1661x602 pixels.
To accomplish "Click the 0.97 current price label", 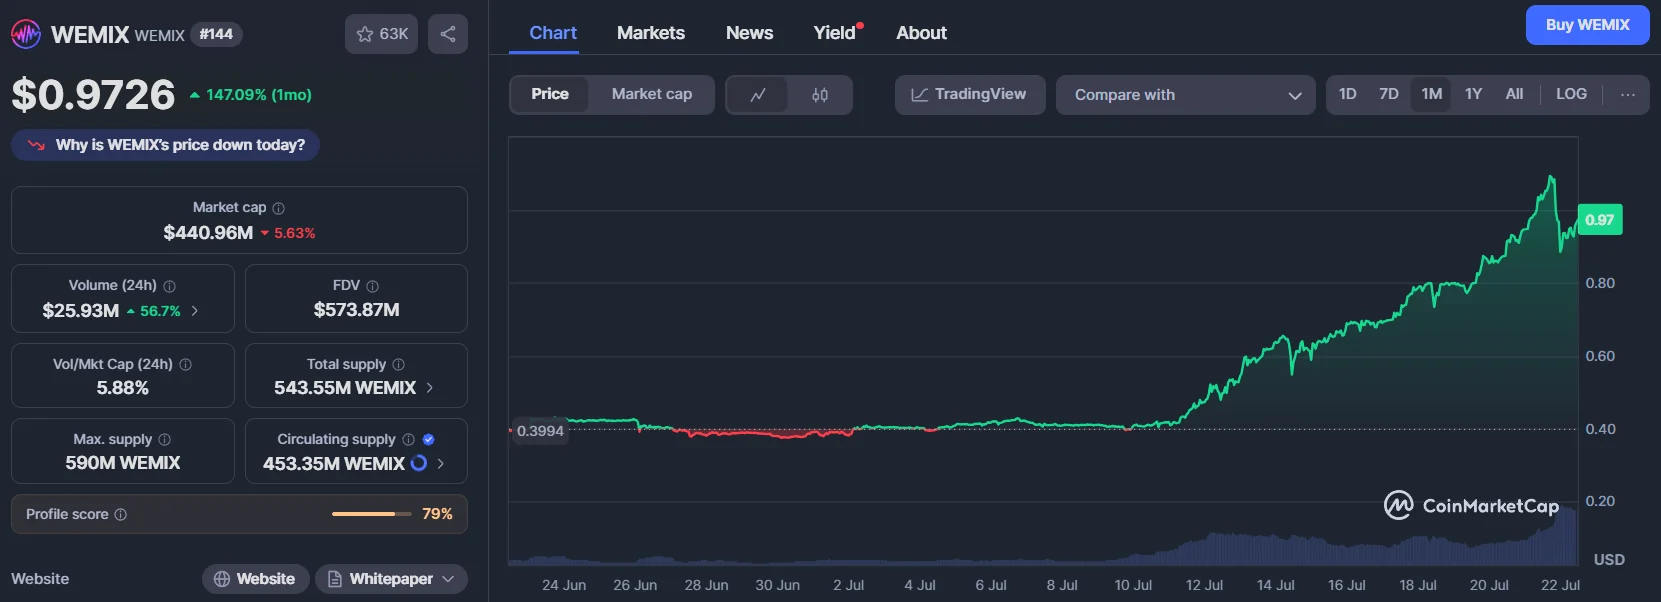I will pyautogui.click(x=1599, y=220).
